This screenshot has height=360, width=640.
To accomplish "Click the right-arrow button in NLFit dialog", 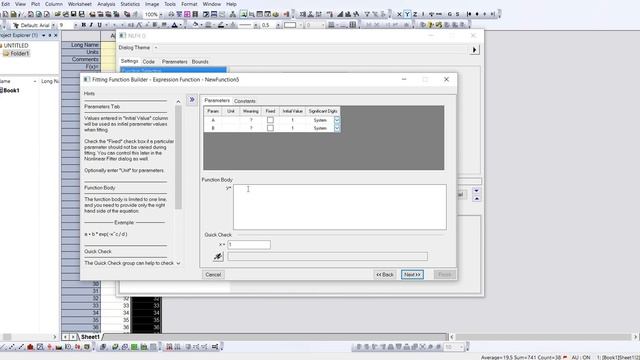I will click(474, 50).
